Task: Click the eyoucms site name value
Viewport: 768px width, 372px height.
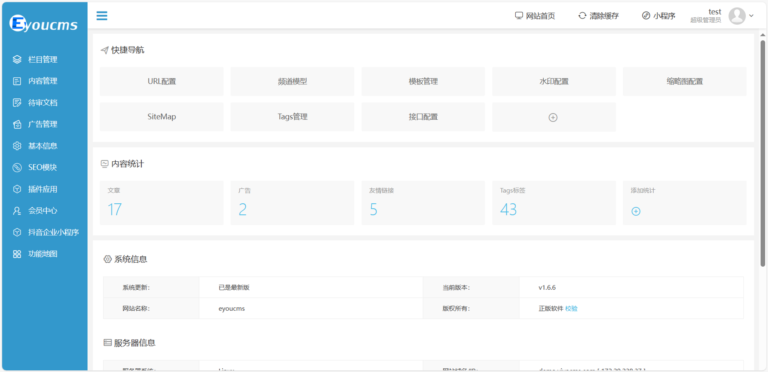Action: [x=232, y=308]
